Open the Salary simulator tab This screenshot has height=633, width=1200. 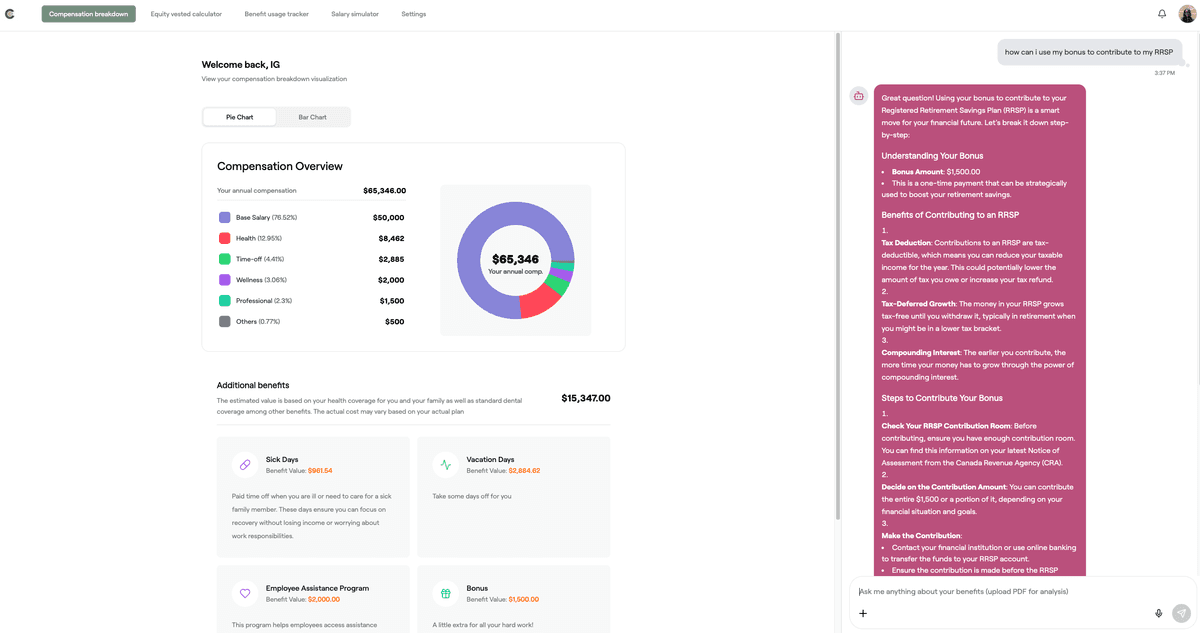[x=354, y=13]
